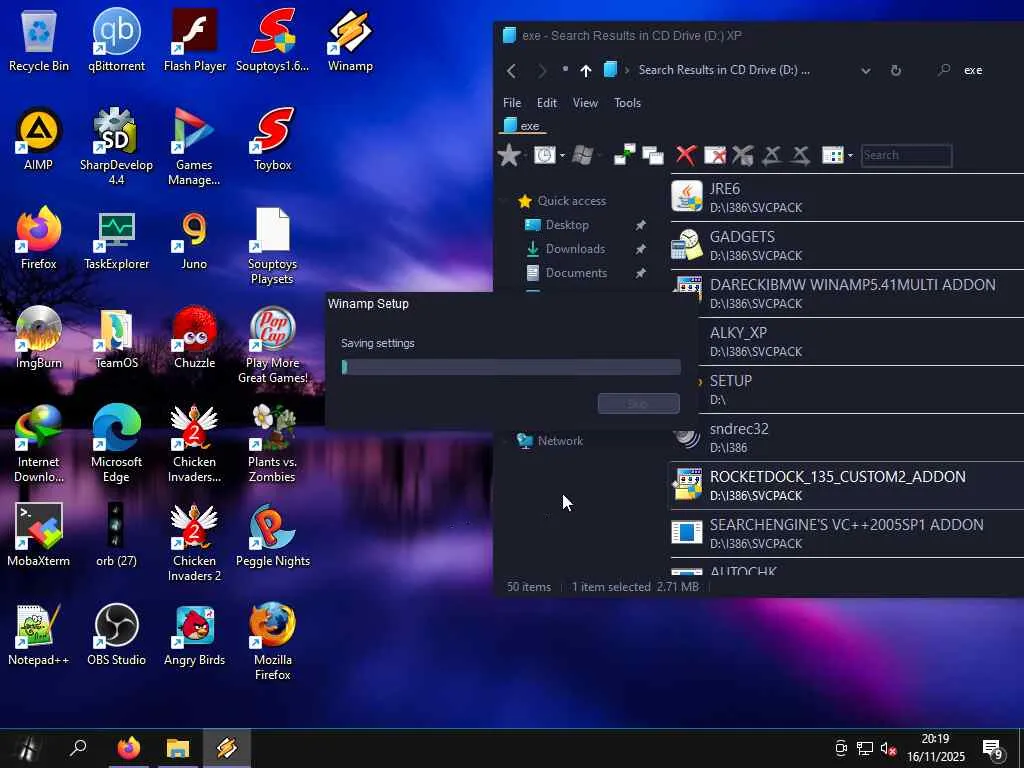Click the red X delete toolbar icon
This screenshot has height=768, width=1024.
pyautogui.click(x=686, y=155)
